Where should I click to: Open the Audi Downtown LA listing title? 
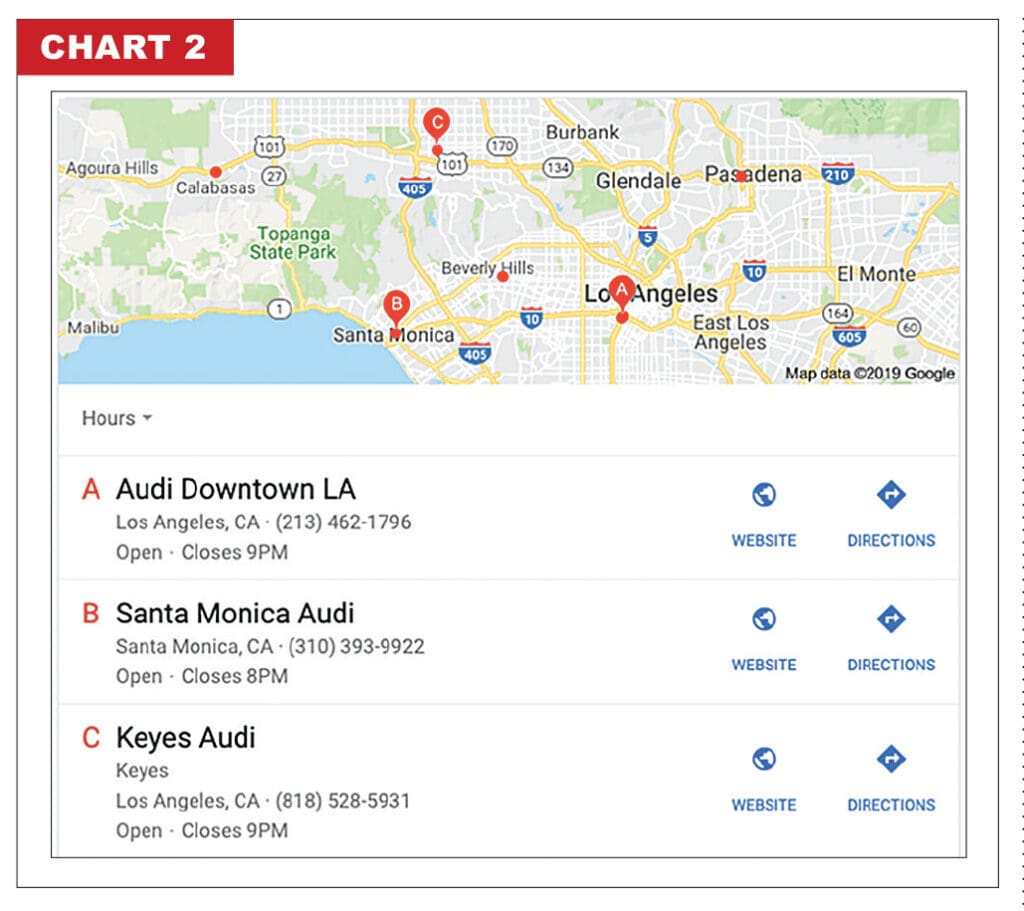236,489
